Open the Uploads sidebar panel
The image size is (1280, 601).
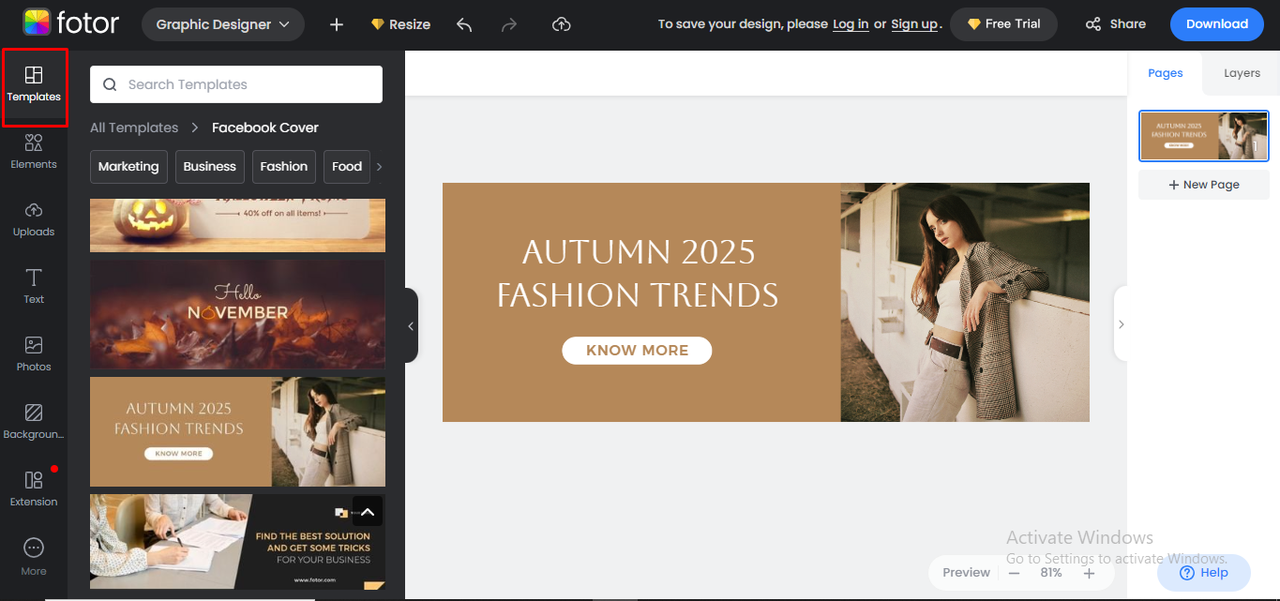(34, 219)
